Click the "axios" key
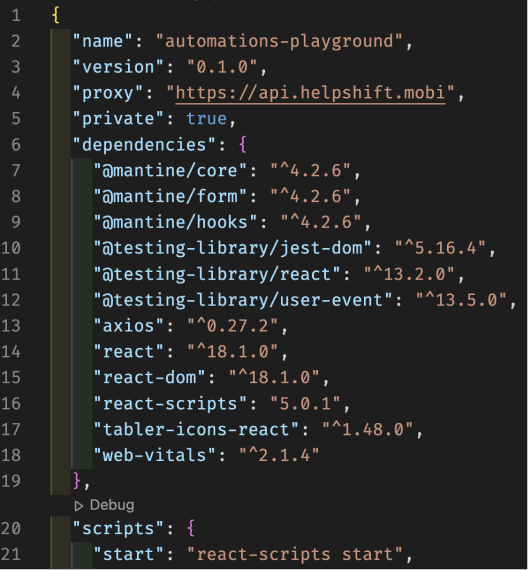Screen dimensions: 528x570 pos(128,326)
